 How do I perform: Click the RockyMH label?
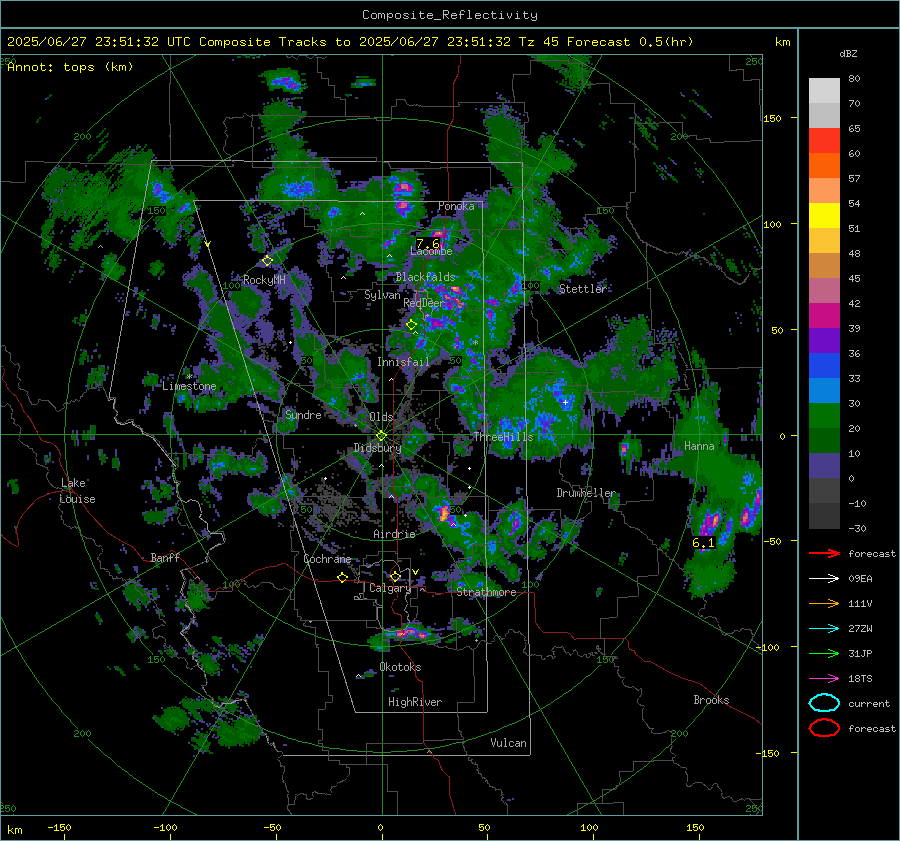tap(264, 280)
